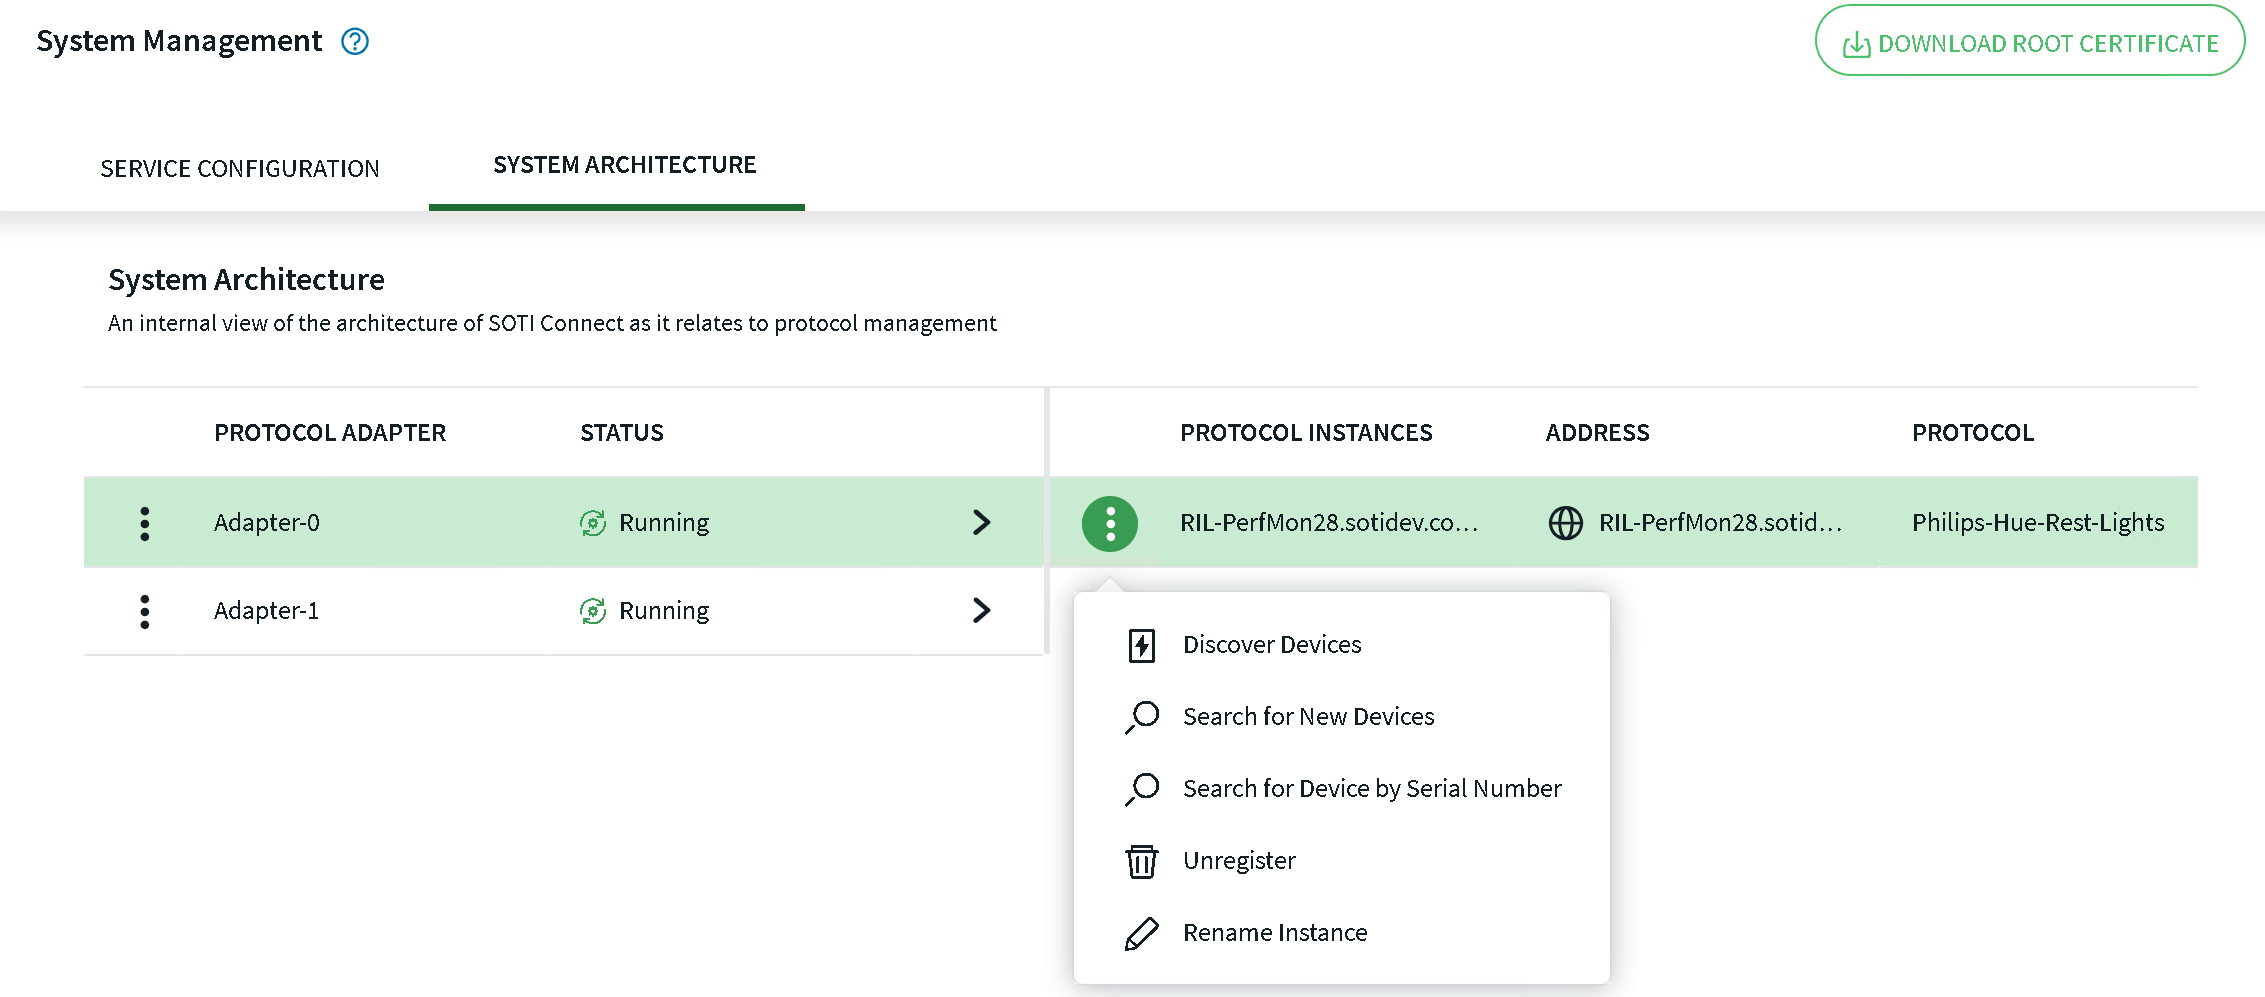The width and height of the screenshot is (2265, 997).
Task: Click the System Management page title
Action: click(179, 41)
